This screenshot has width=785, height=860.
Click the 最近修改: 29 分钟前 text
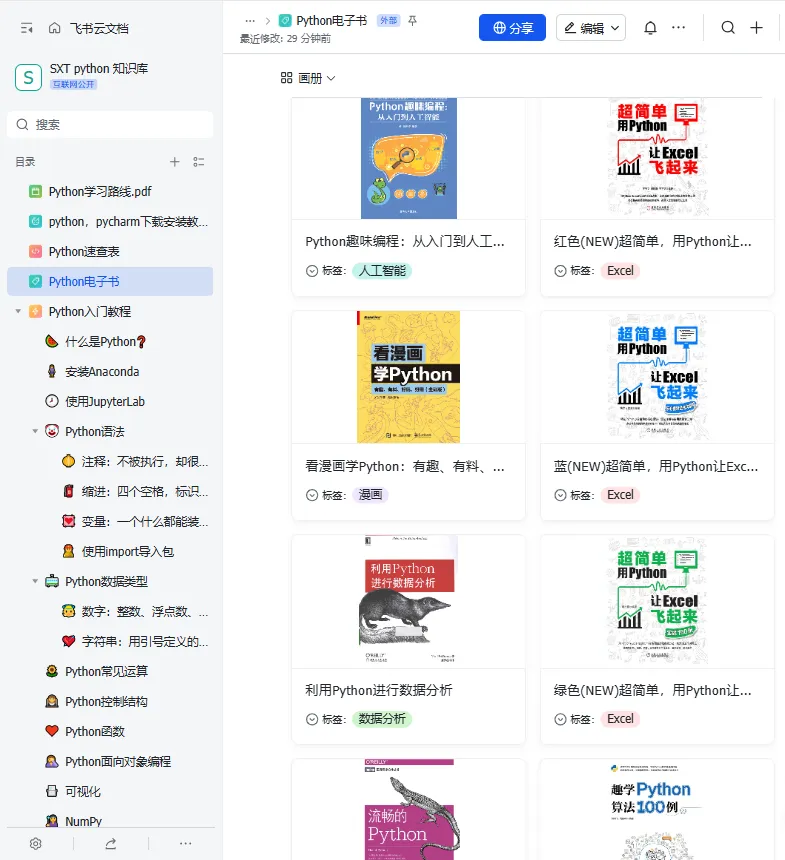(x=285, y=39)
